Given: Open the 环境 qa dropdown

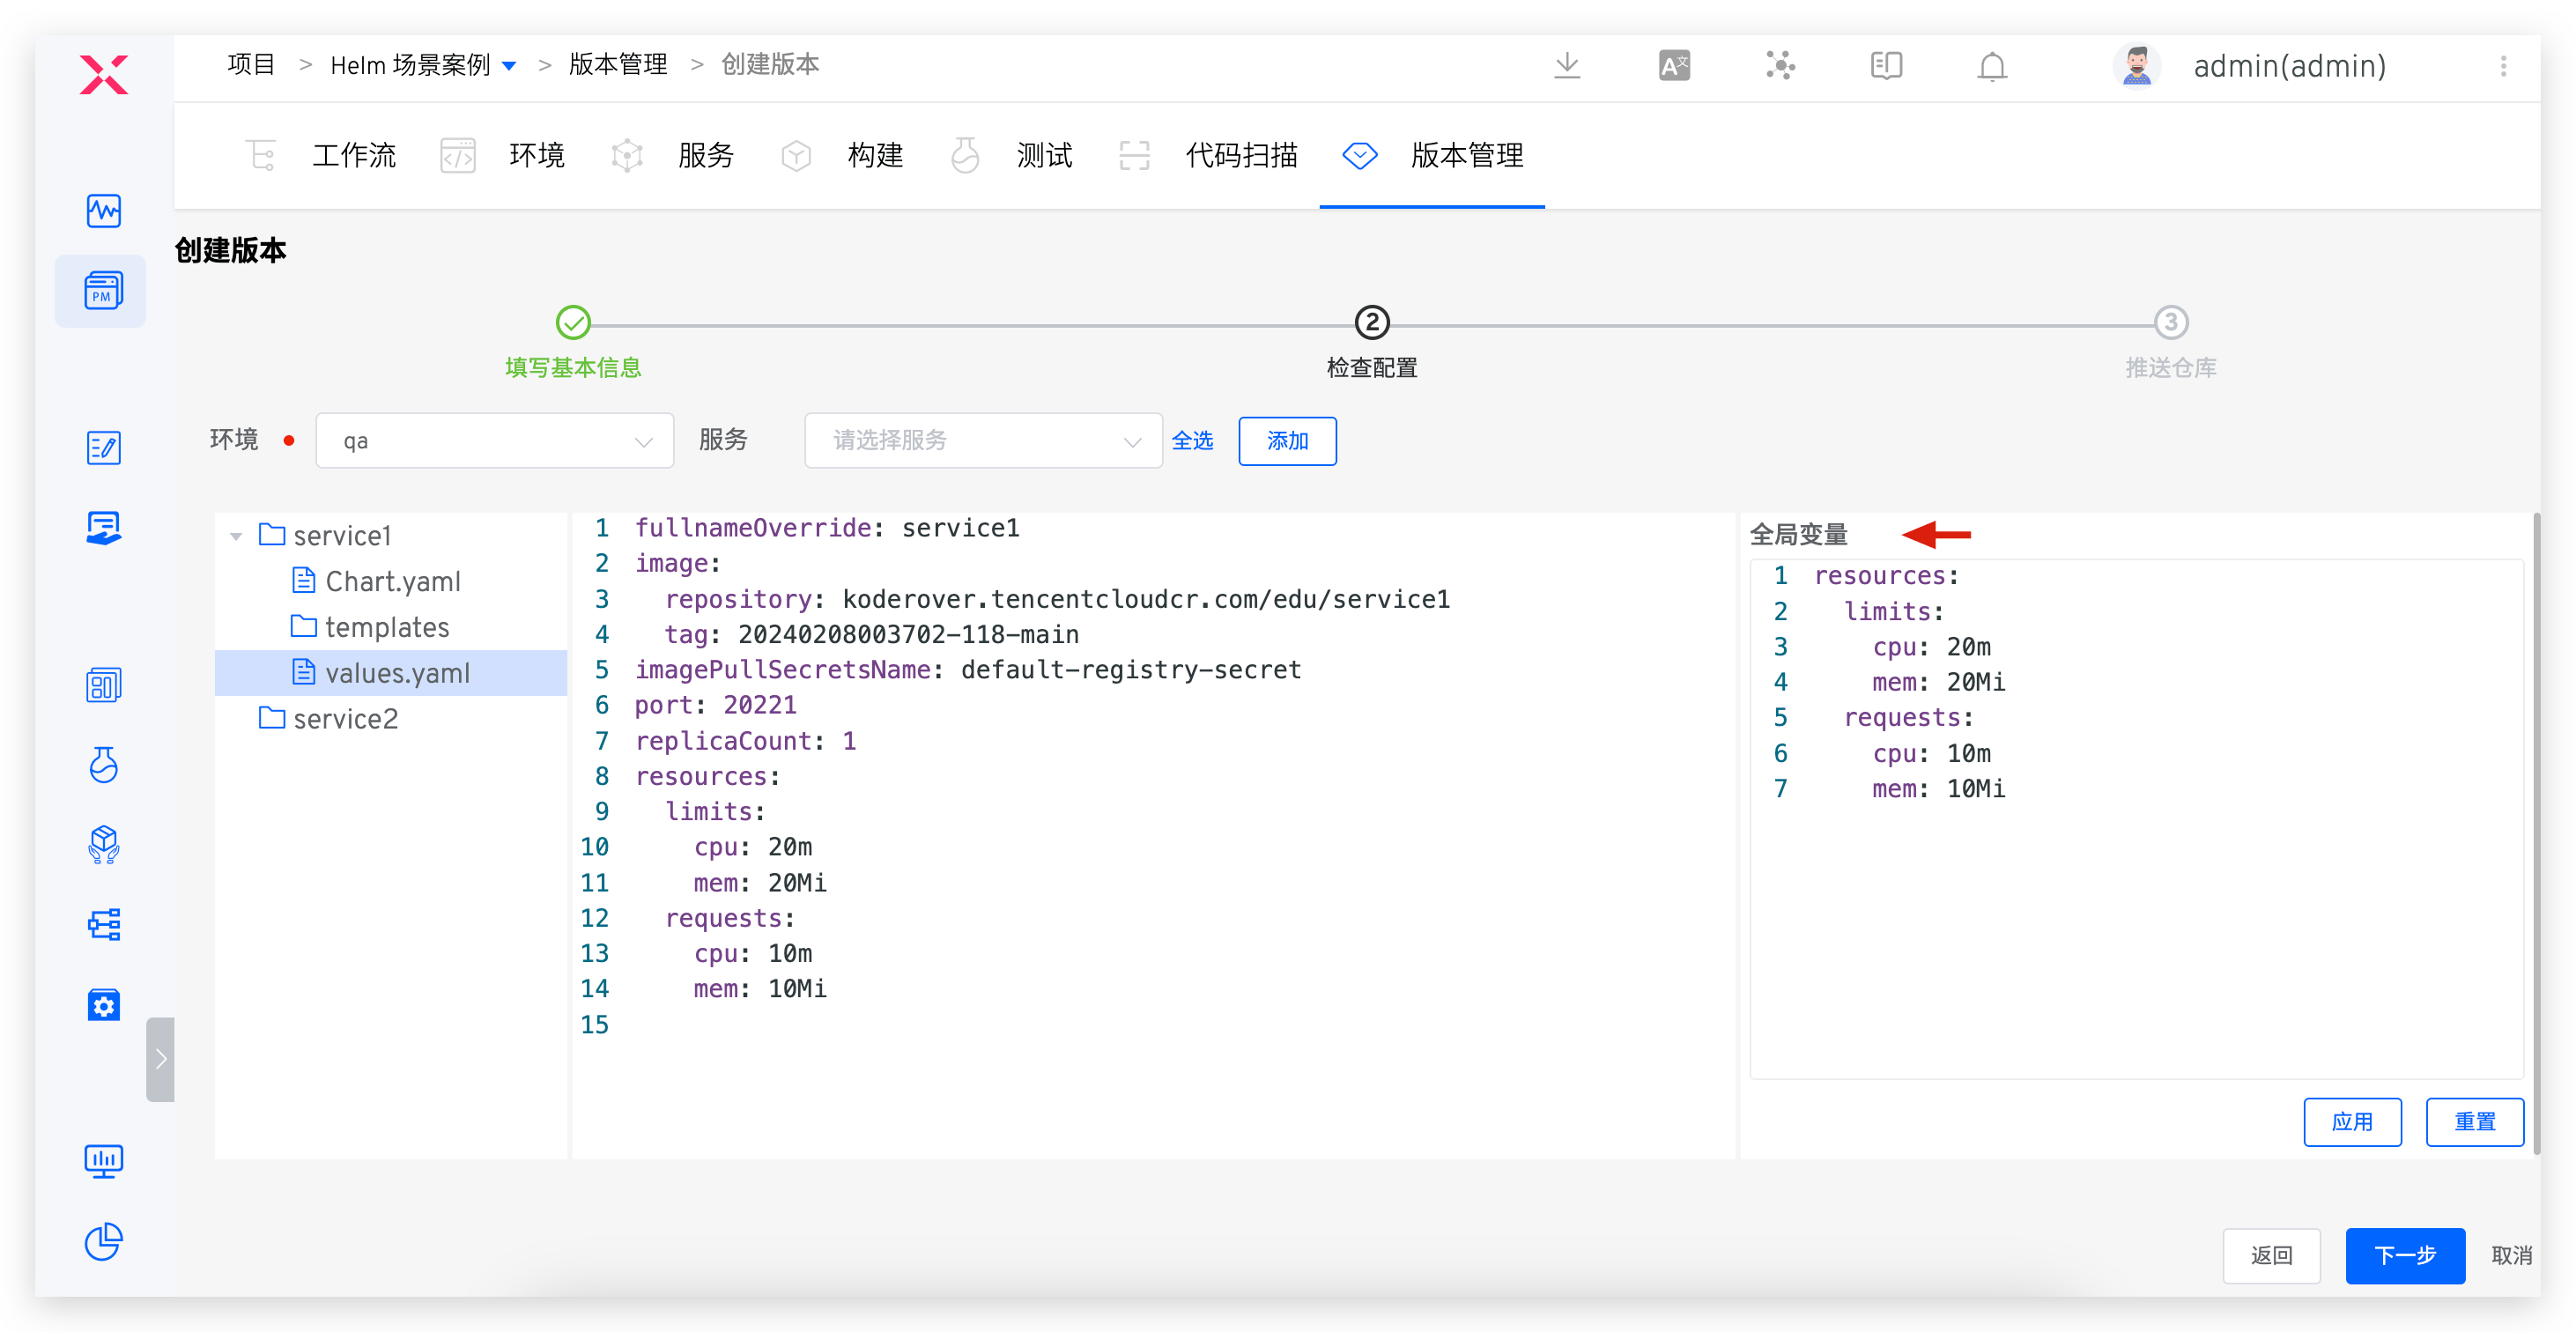Looking at the screenshot, I should (494, 441).
